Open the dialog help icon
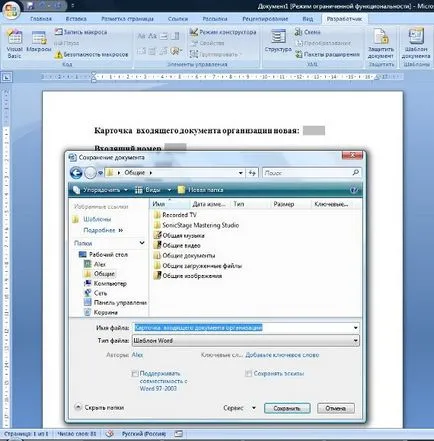This screenshot has height=441, width=434. (x=353, y=190)
